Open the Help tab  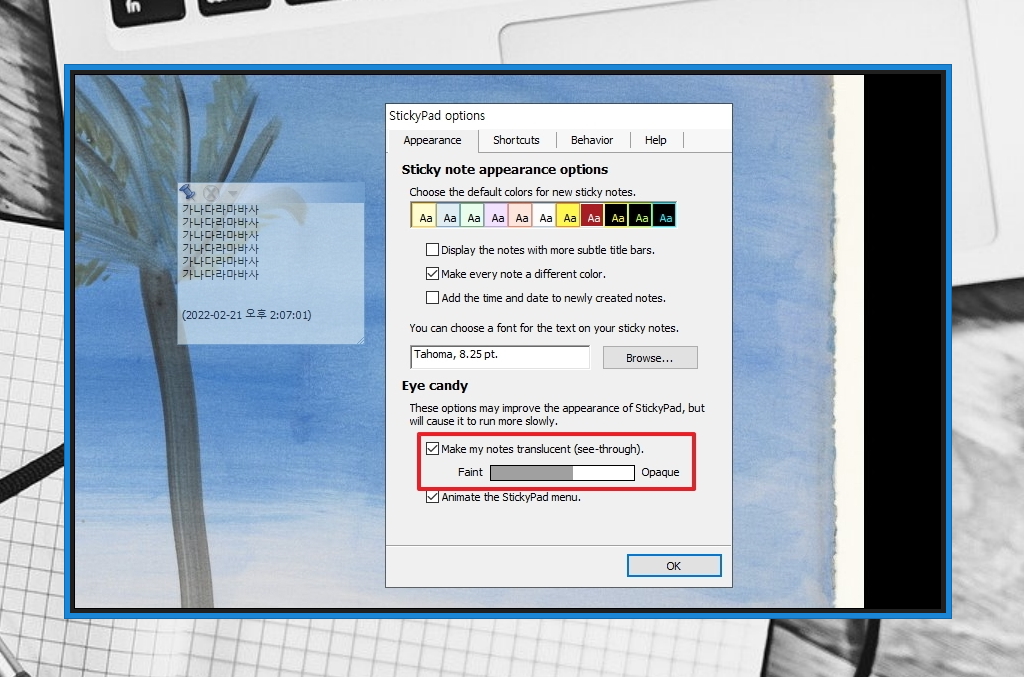(x=656, y=140)
